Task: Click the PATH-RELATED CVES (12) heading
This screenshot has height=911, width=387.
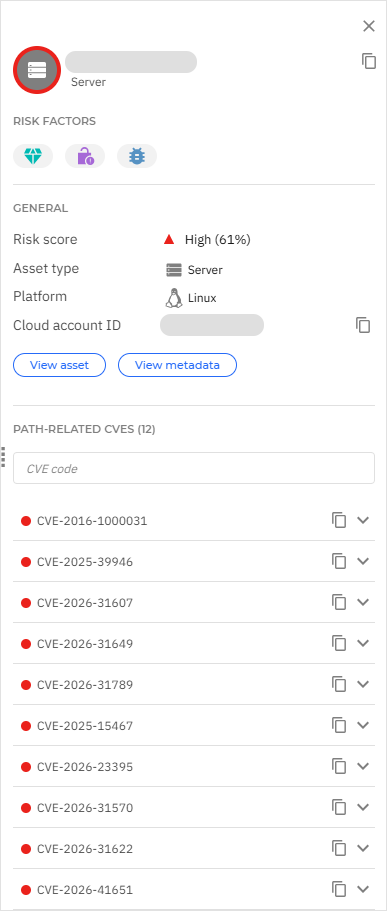Action: (84, 429)
